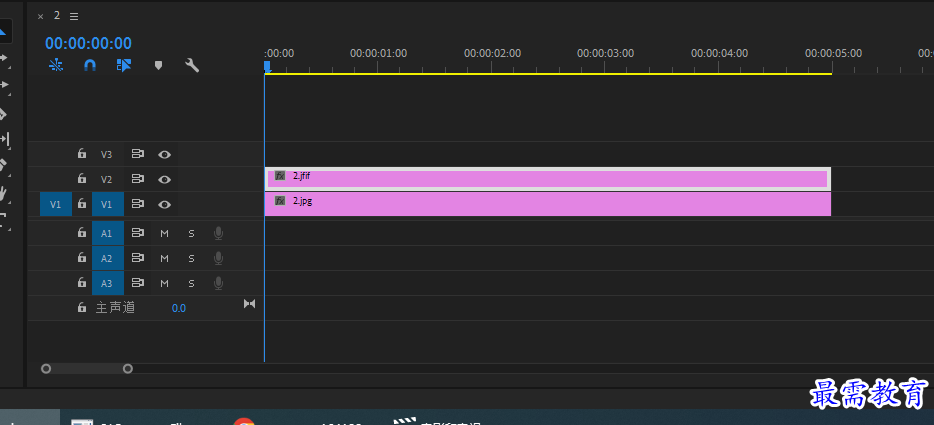934x425 pixels.
Task: Toggle lock on track A2
Action: (82, 258)
